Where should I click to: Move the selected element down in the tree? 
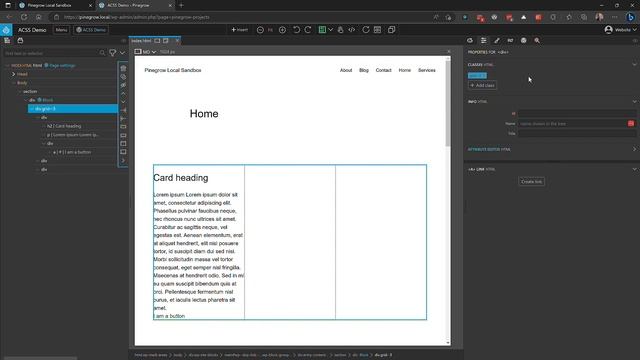123,102
